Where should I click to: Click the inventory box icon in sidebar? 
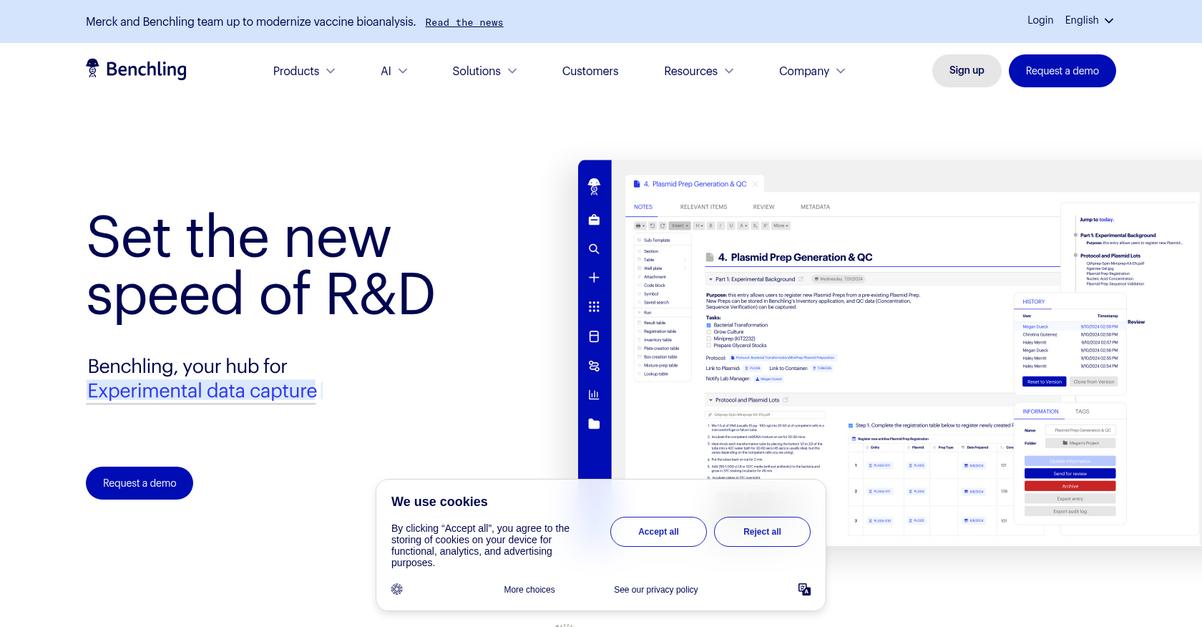594,336
